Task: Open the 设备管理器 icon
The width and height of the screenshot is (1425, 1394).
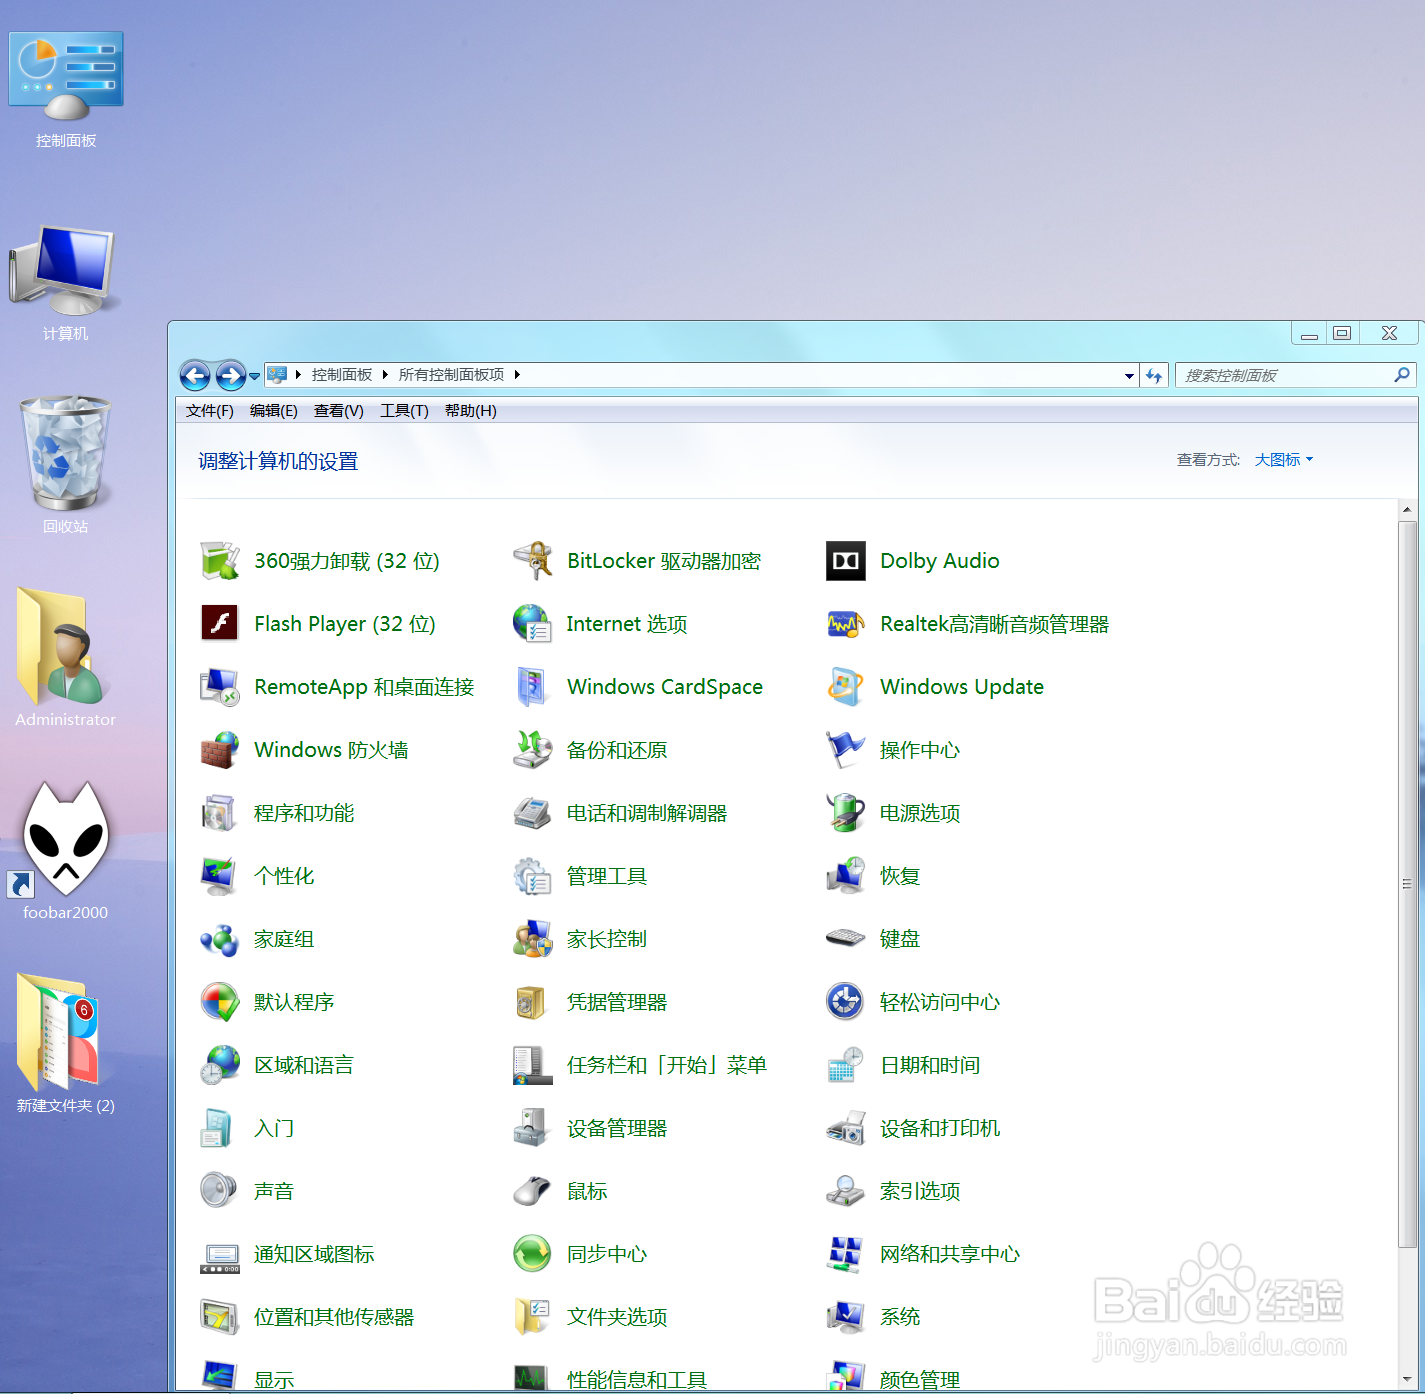Action: pyautogui.click(x=533, y=1128)
